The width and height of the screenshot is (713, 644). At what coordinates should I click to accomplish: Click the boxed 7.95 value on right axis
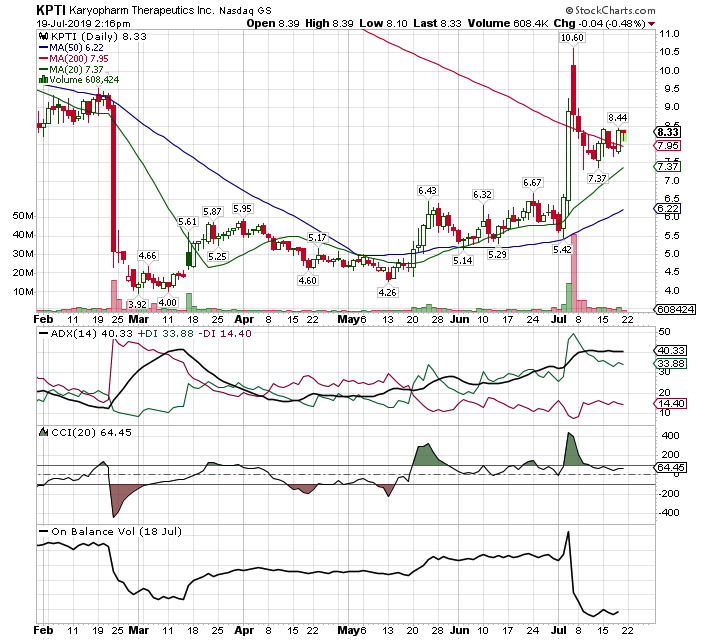pos(668,146)
